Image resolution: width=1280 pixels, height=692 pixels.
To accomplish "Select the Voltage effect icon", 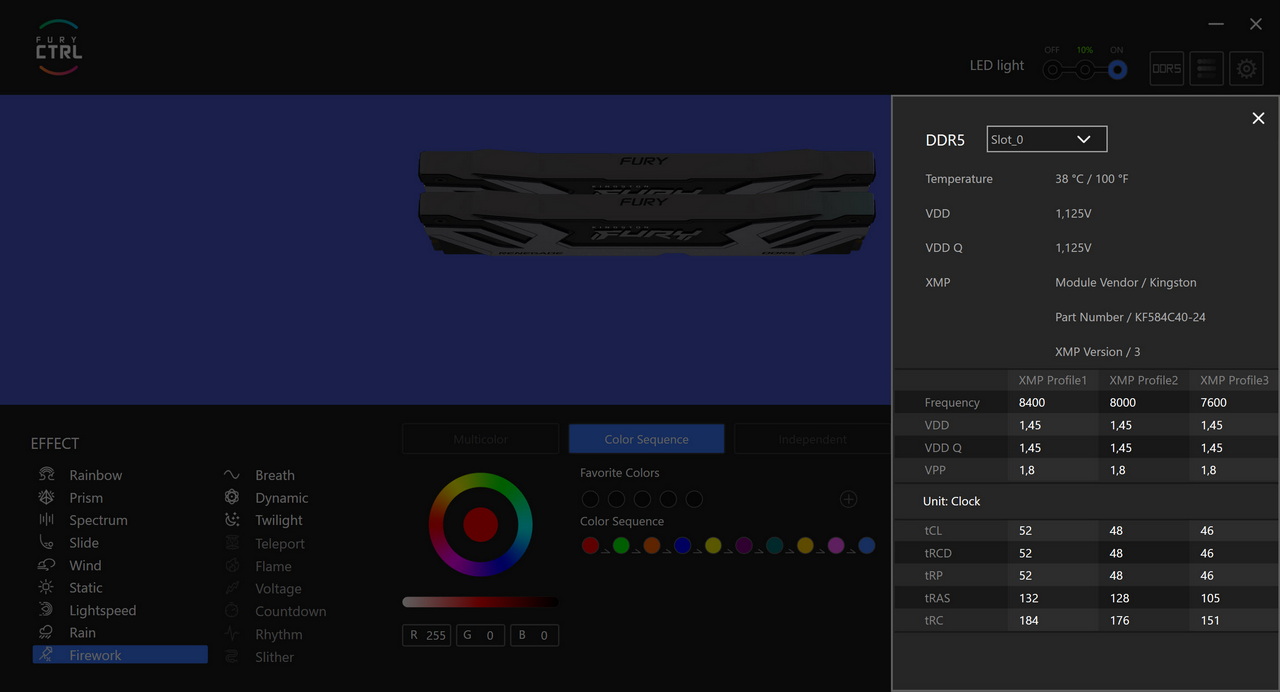I will [x=232, y=588].
